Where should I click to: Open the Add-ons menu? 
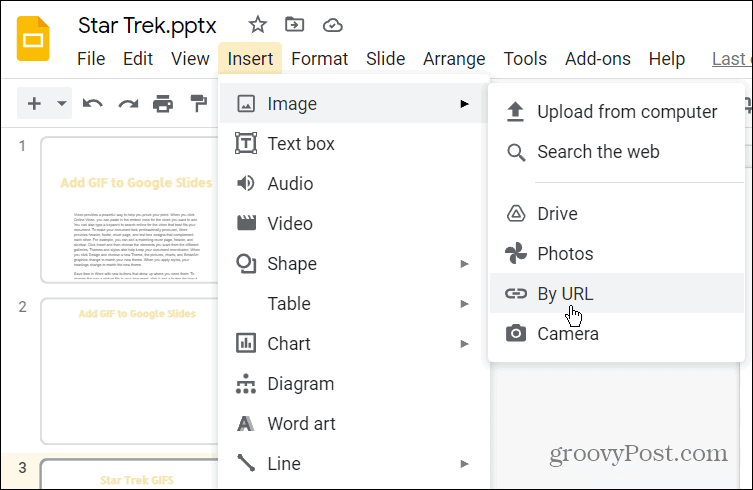[x=597, y=59]
